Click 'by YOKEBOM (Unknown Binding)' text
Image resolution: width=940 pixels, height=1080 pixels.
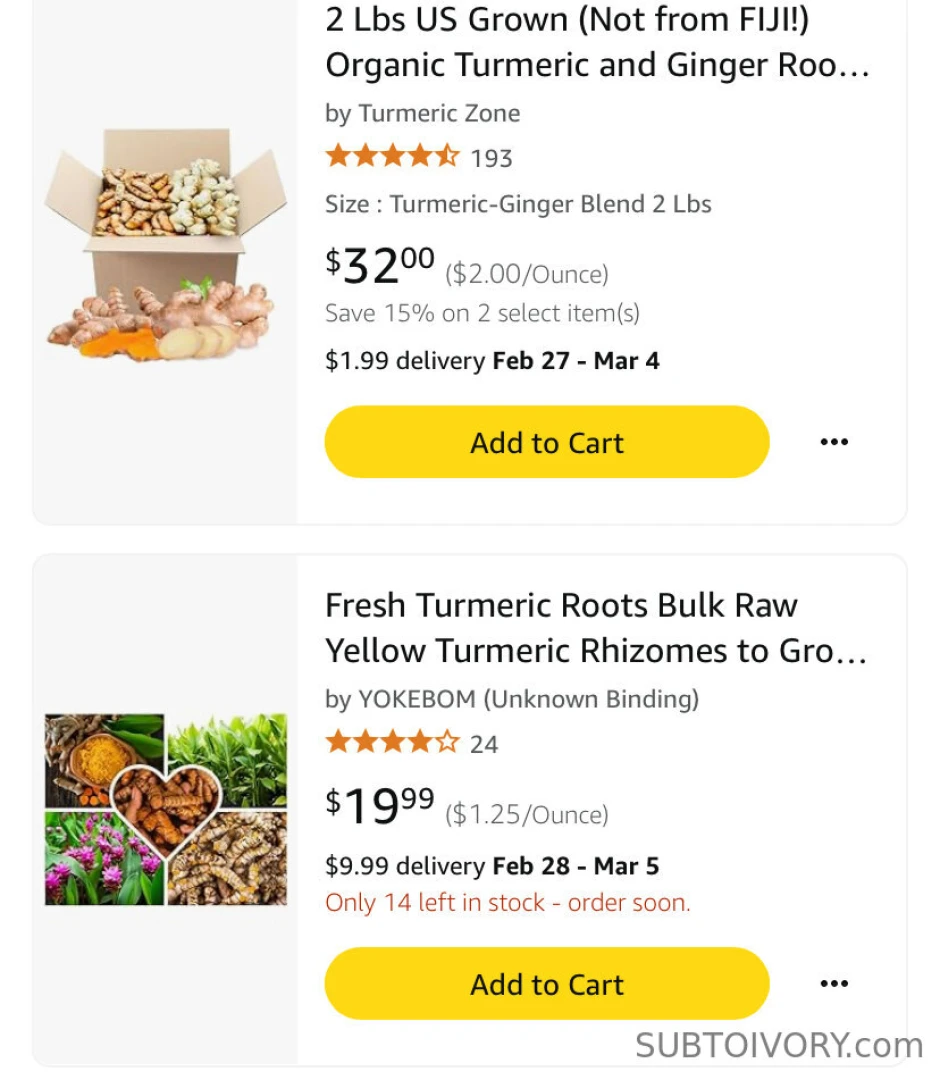511,699
